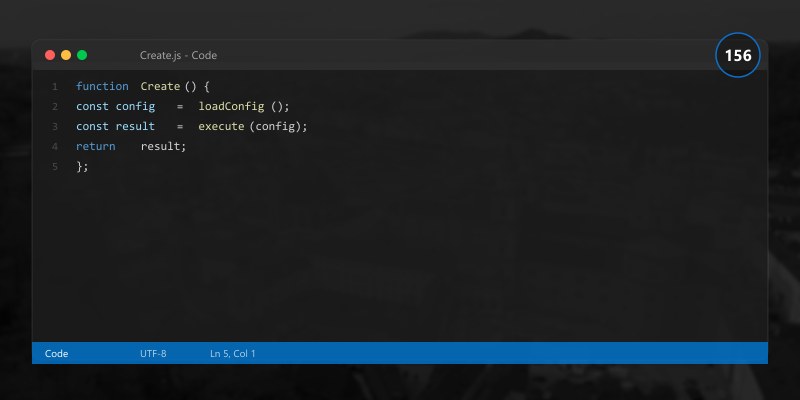The height and width of the screenshot is (400, 800).
Task: Click line number 1 in gutter
Action: [x=55, y=87]
